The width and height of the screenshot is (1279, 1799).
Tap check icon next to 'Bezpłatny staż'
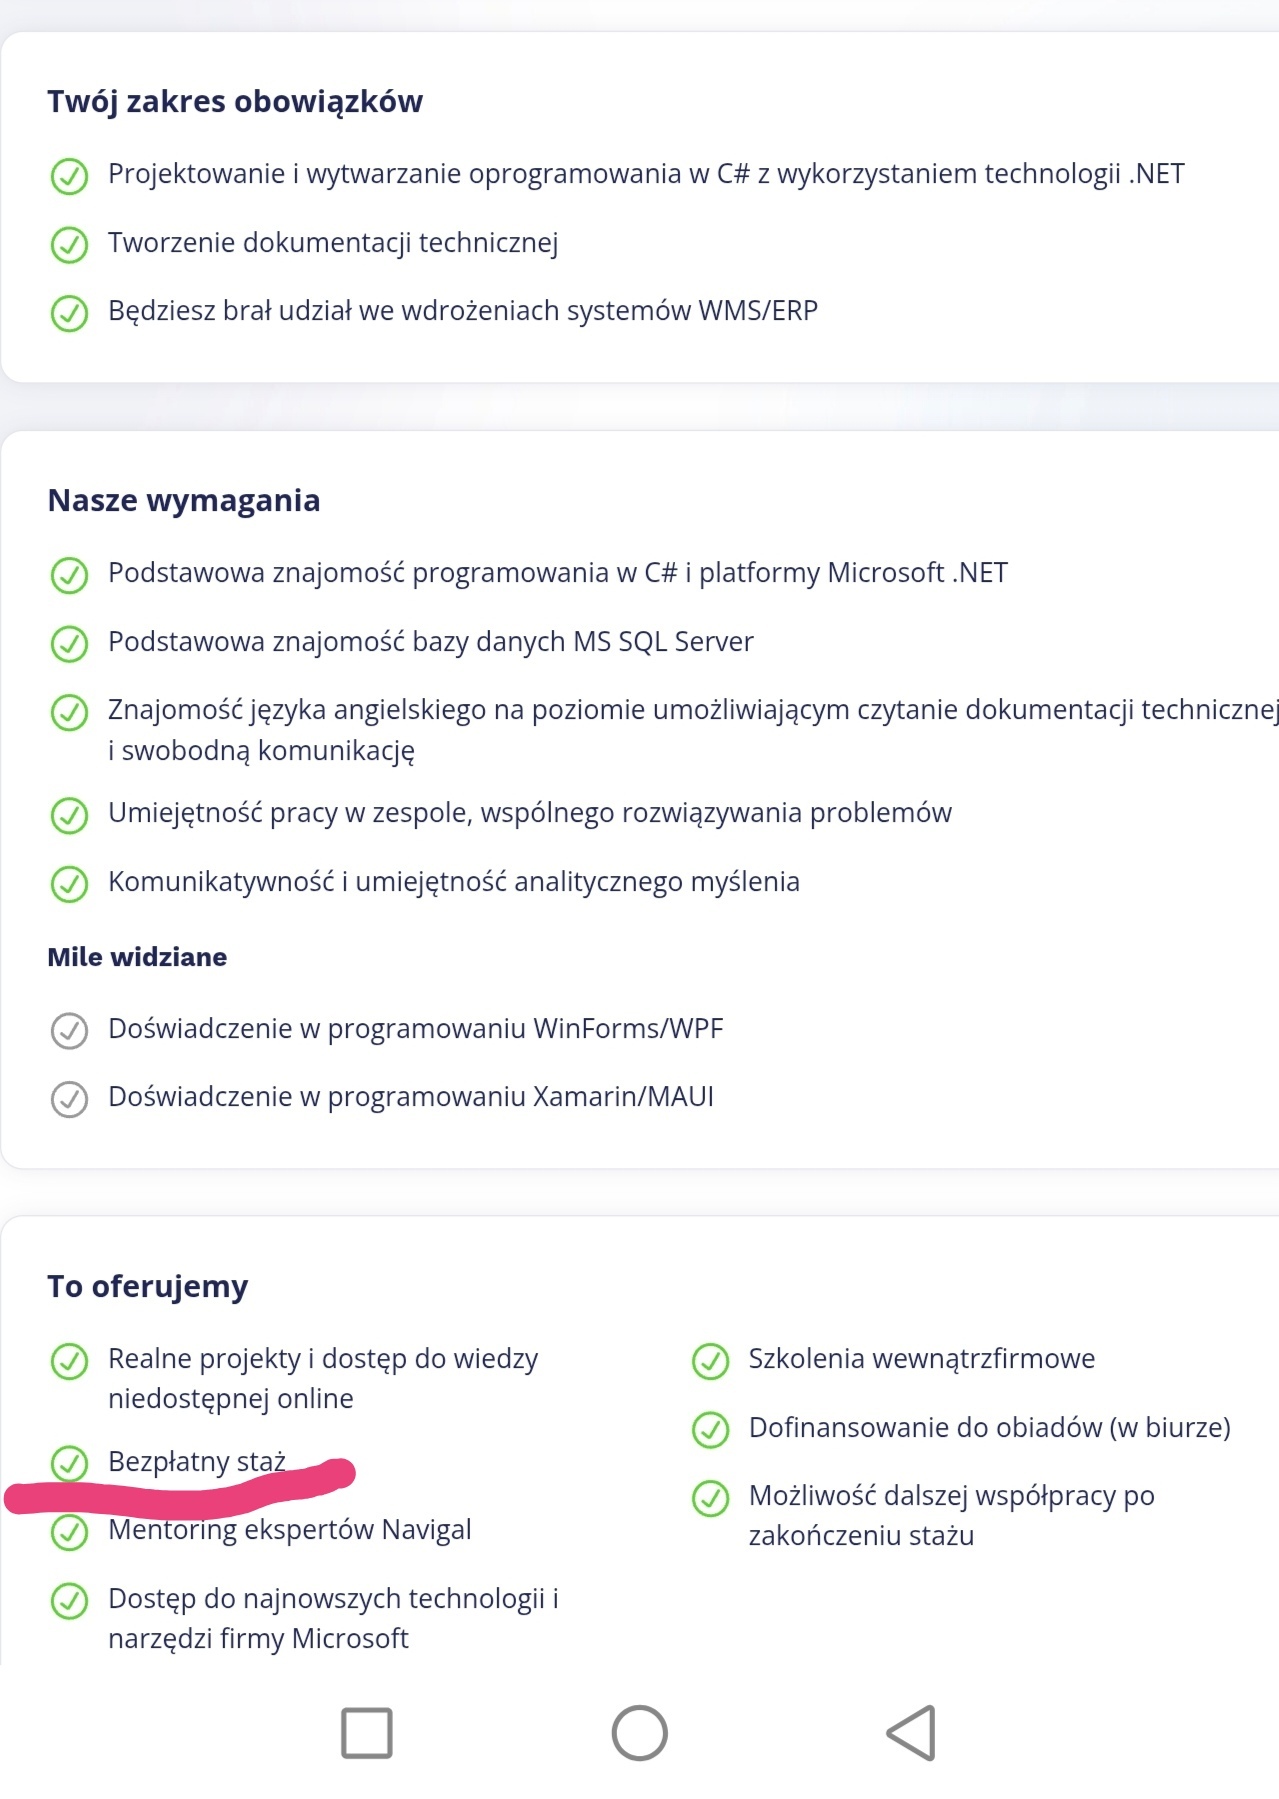[x=69, y=1463]
